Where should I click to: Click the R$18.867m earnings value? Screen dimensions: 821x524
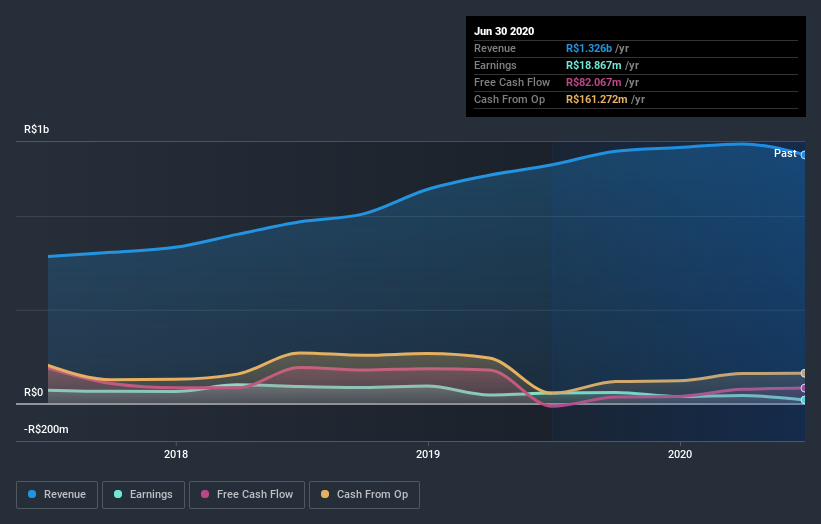(x=594, y=65)
